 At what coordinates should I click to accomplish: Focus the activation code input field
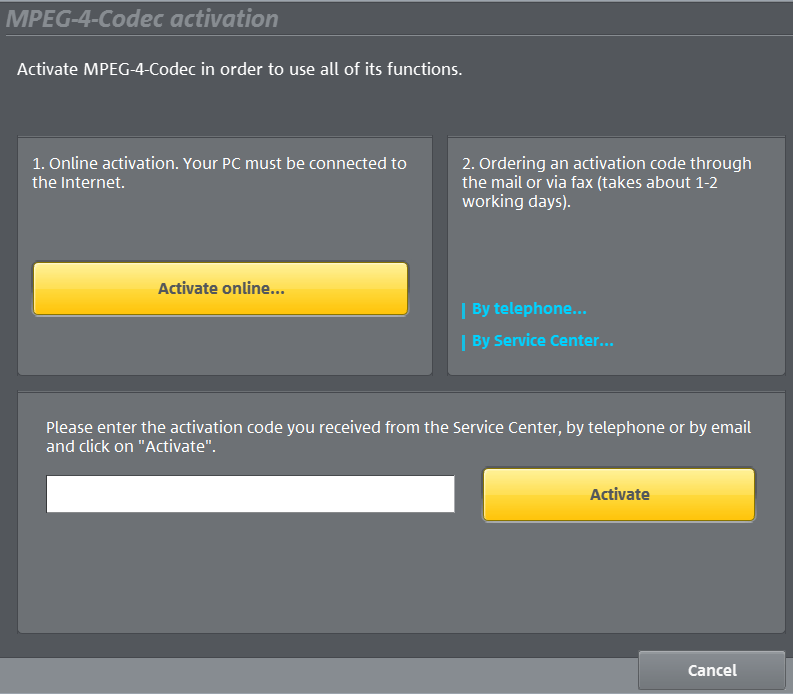click(250, 494)
